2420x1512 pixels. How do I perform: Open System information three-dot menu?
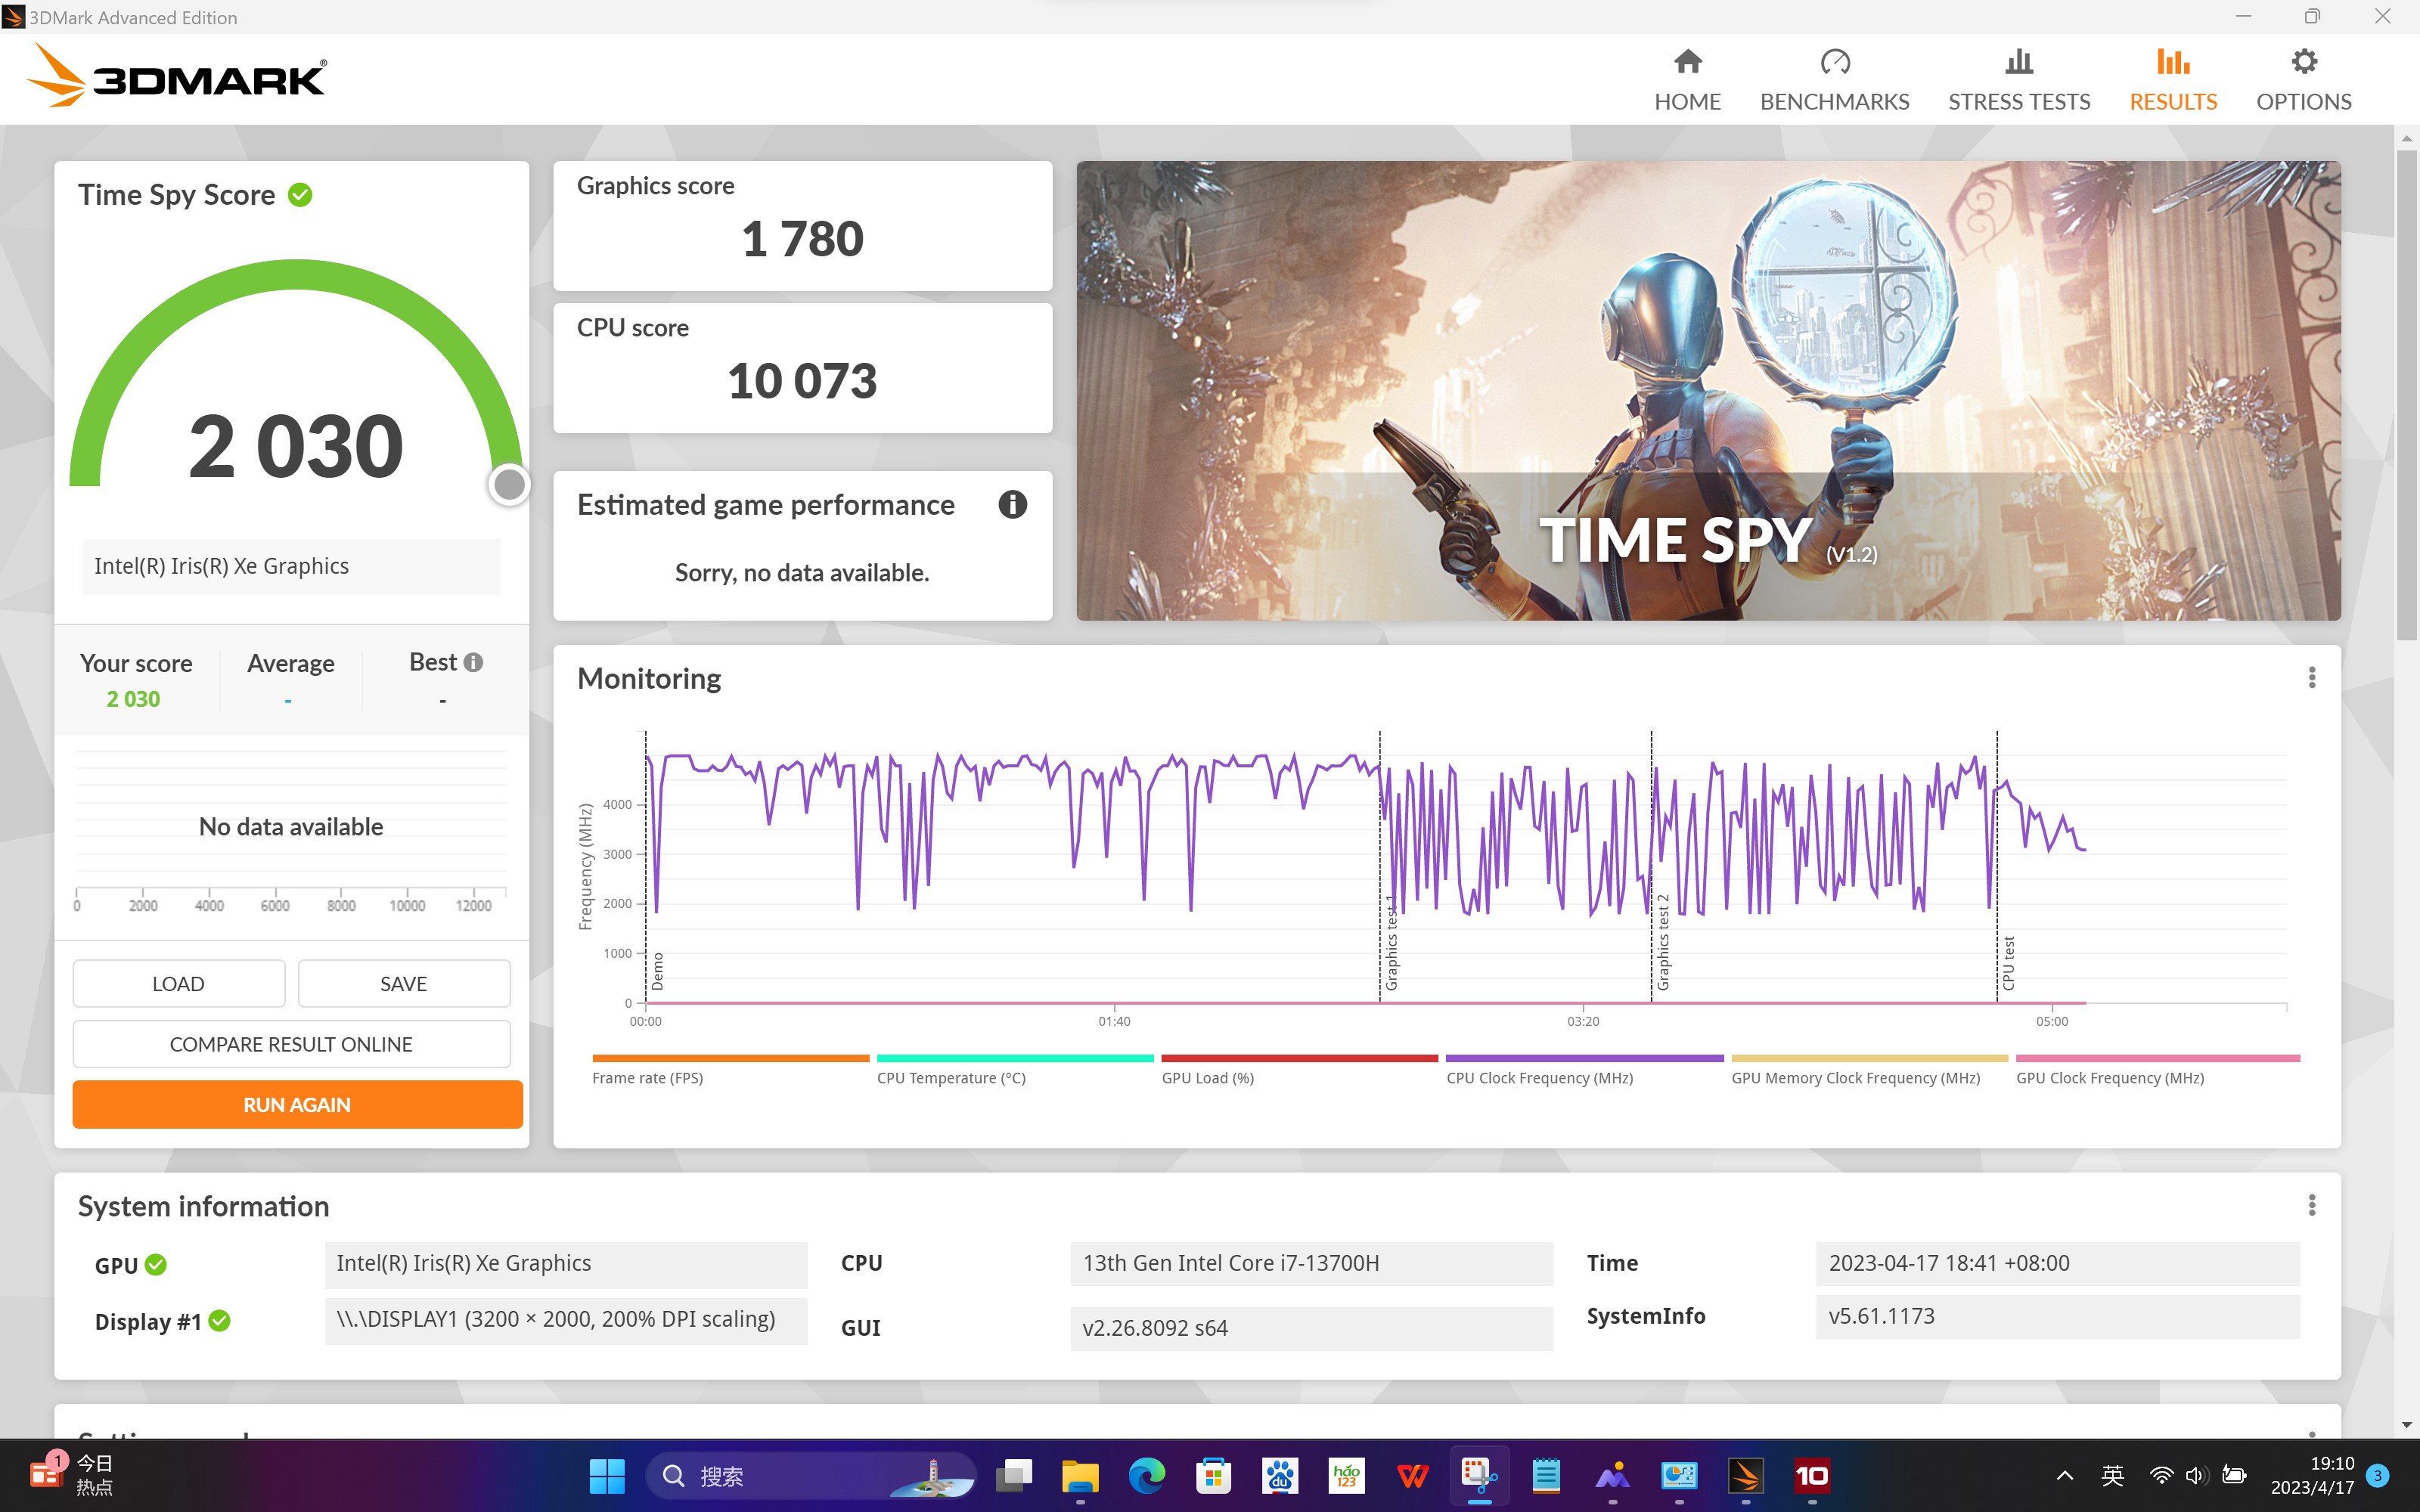click(x=2311, y=1205)
